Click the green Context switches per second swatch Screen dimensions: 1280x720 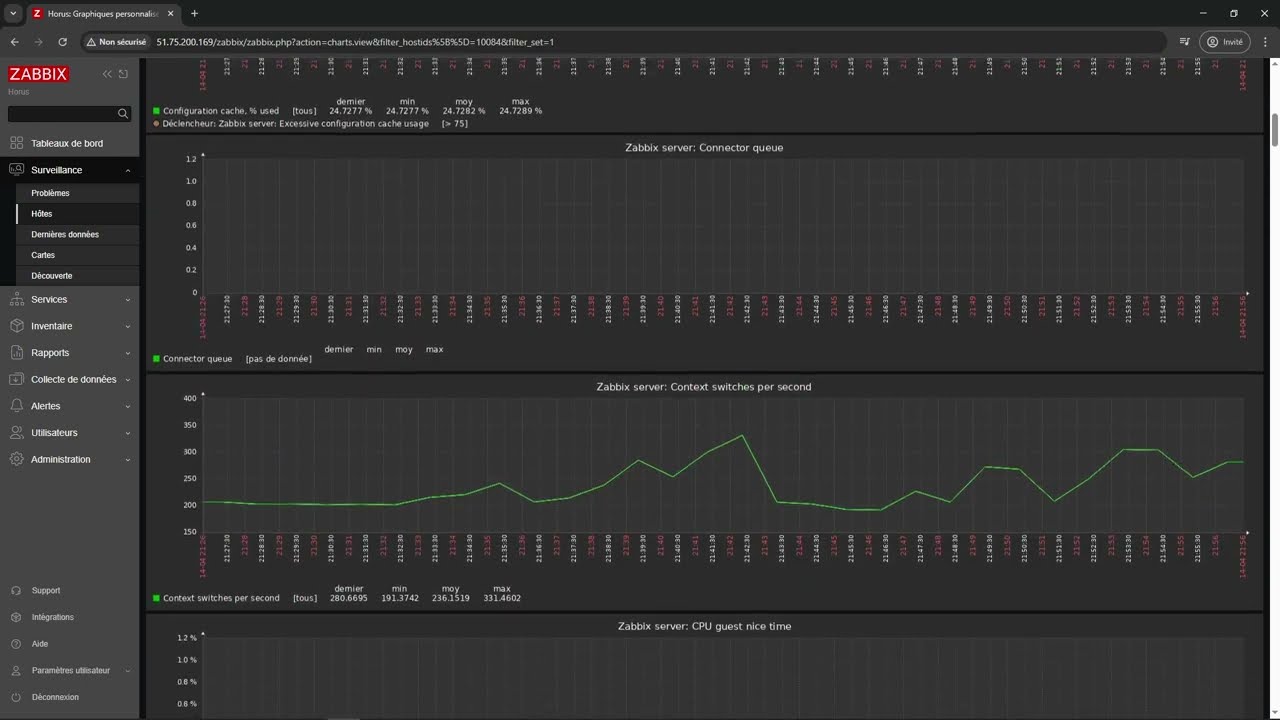[156, 598]
